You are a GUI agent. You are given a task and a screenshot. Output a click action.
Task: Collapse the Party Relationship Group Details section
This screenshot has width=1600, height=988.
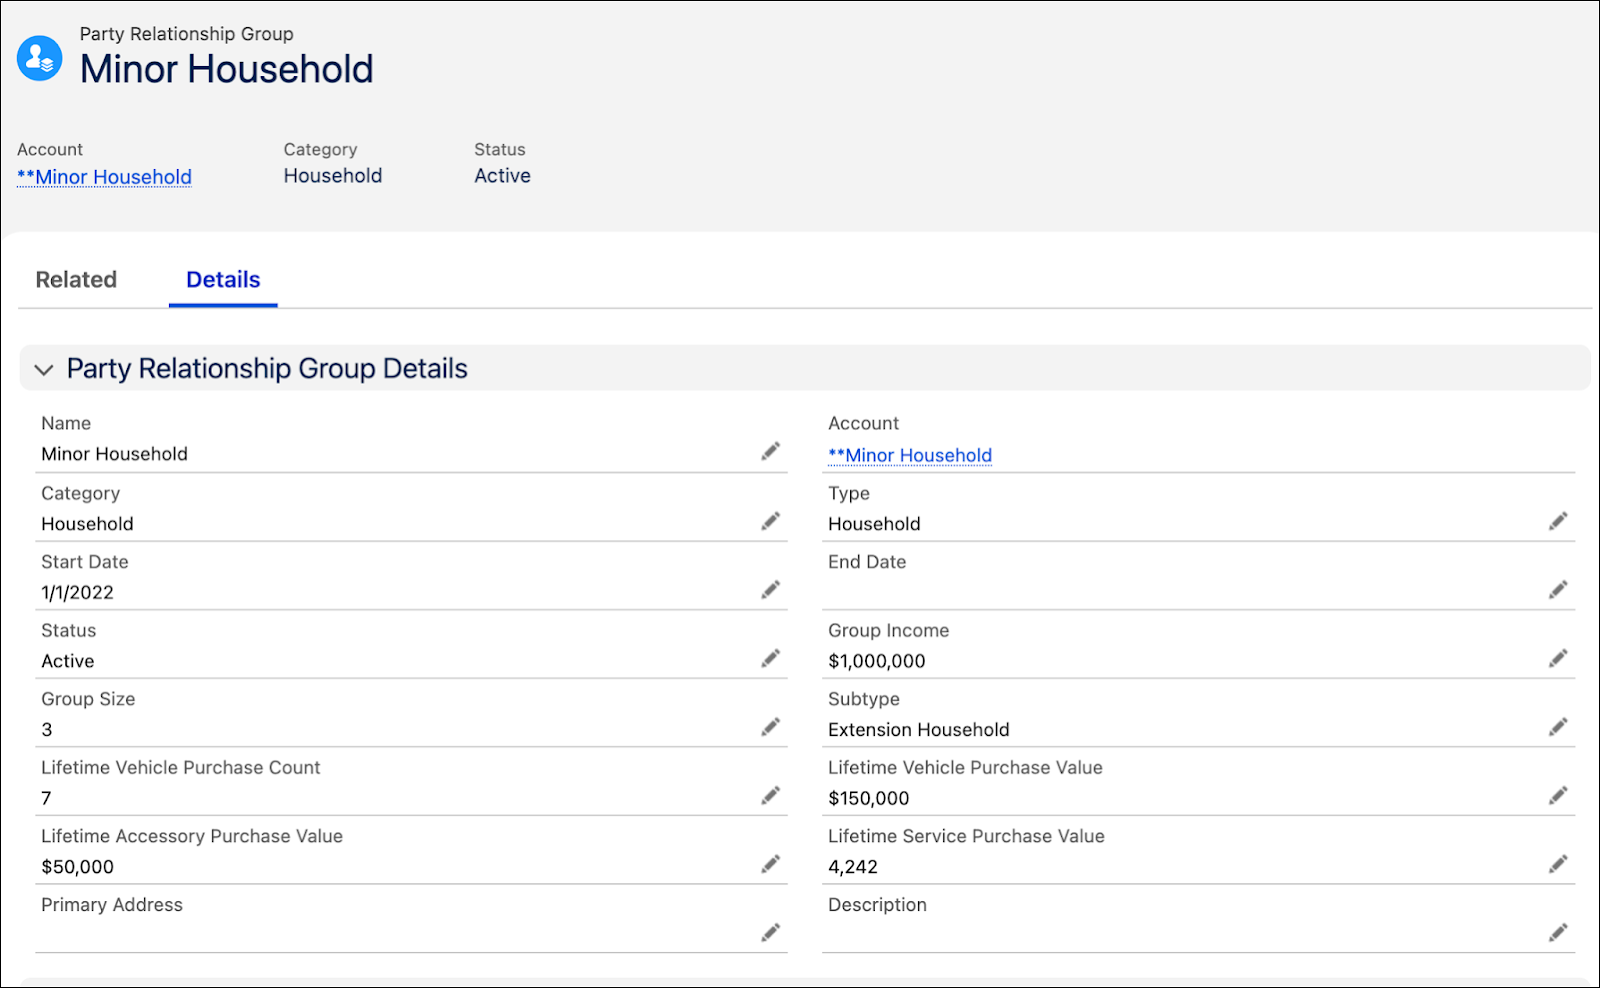(x=44, y=369)
